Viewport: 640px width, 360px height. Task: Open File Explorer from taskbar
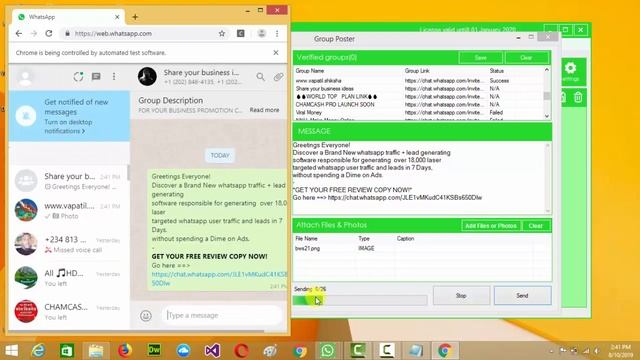(96, 351)
